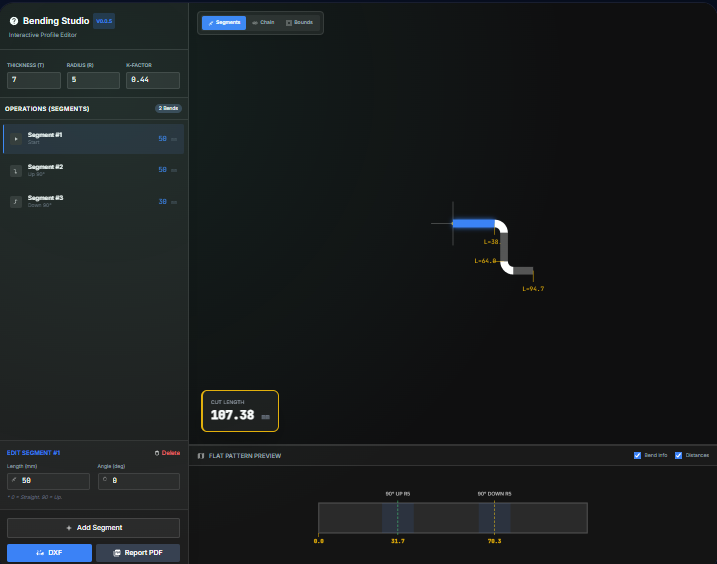Image resolution: width=717 pixels, height=564 pixels.
Task: Click the Bending Studio help logo icon
Action: [x=14, y=21]
